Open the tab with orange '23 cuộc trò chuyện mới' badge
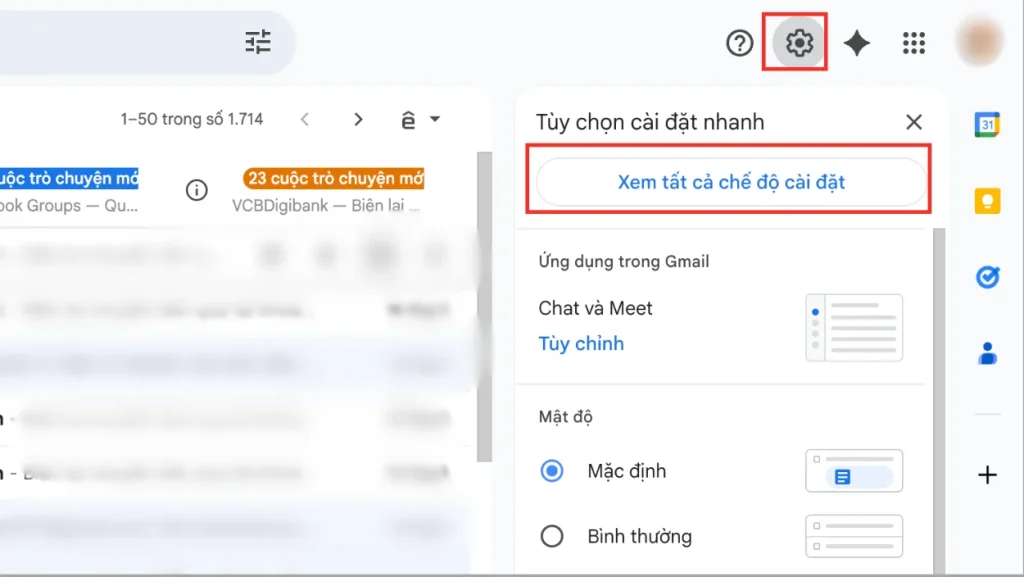Screen dimensions: 1024x577 point(334,178)
